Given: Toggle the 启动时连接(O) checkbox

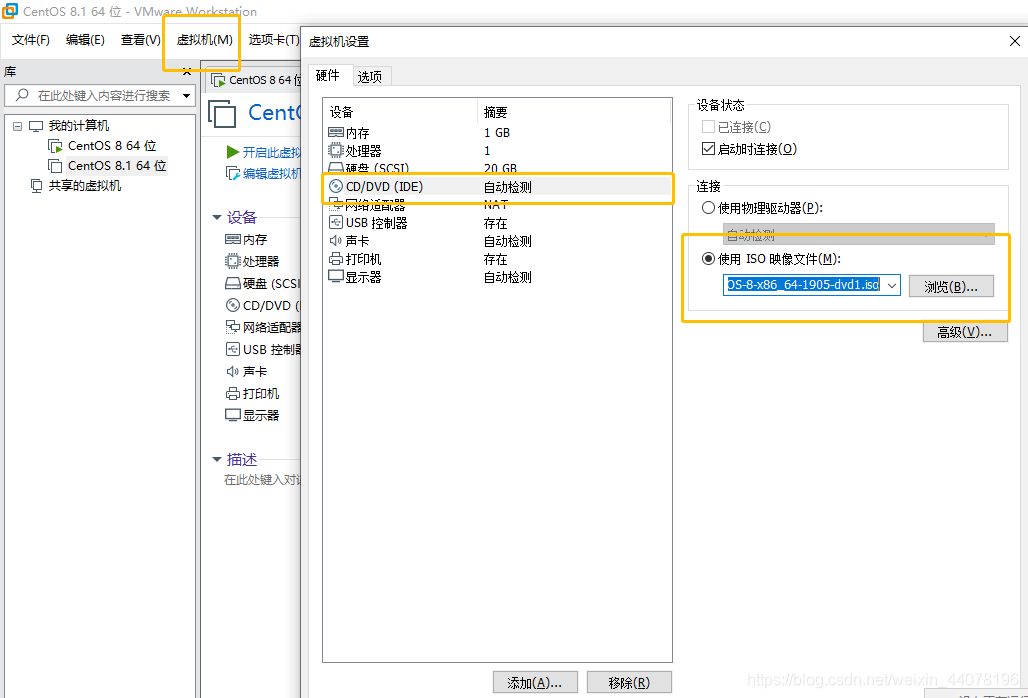Looking at the screenshot, I should [x=708, y=149].
